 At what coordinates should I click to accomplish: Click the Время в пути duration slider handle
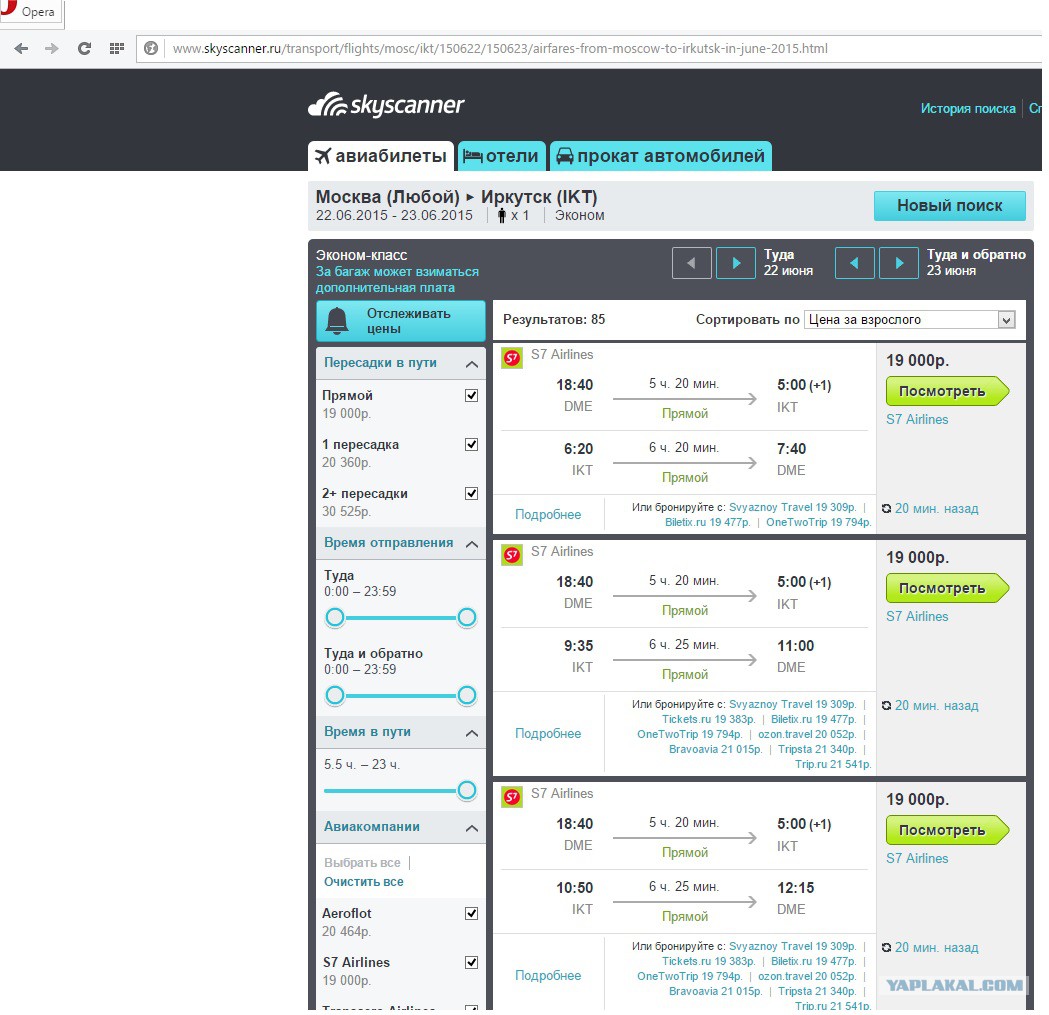(x=467, y=790)
